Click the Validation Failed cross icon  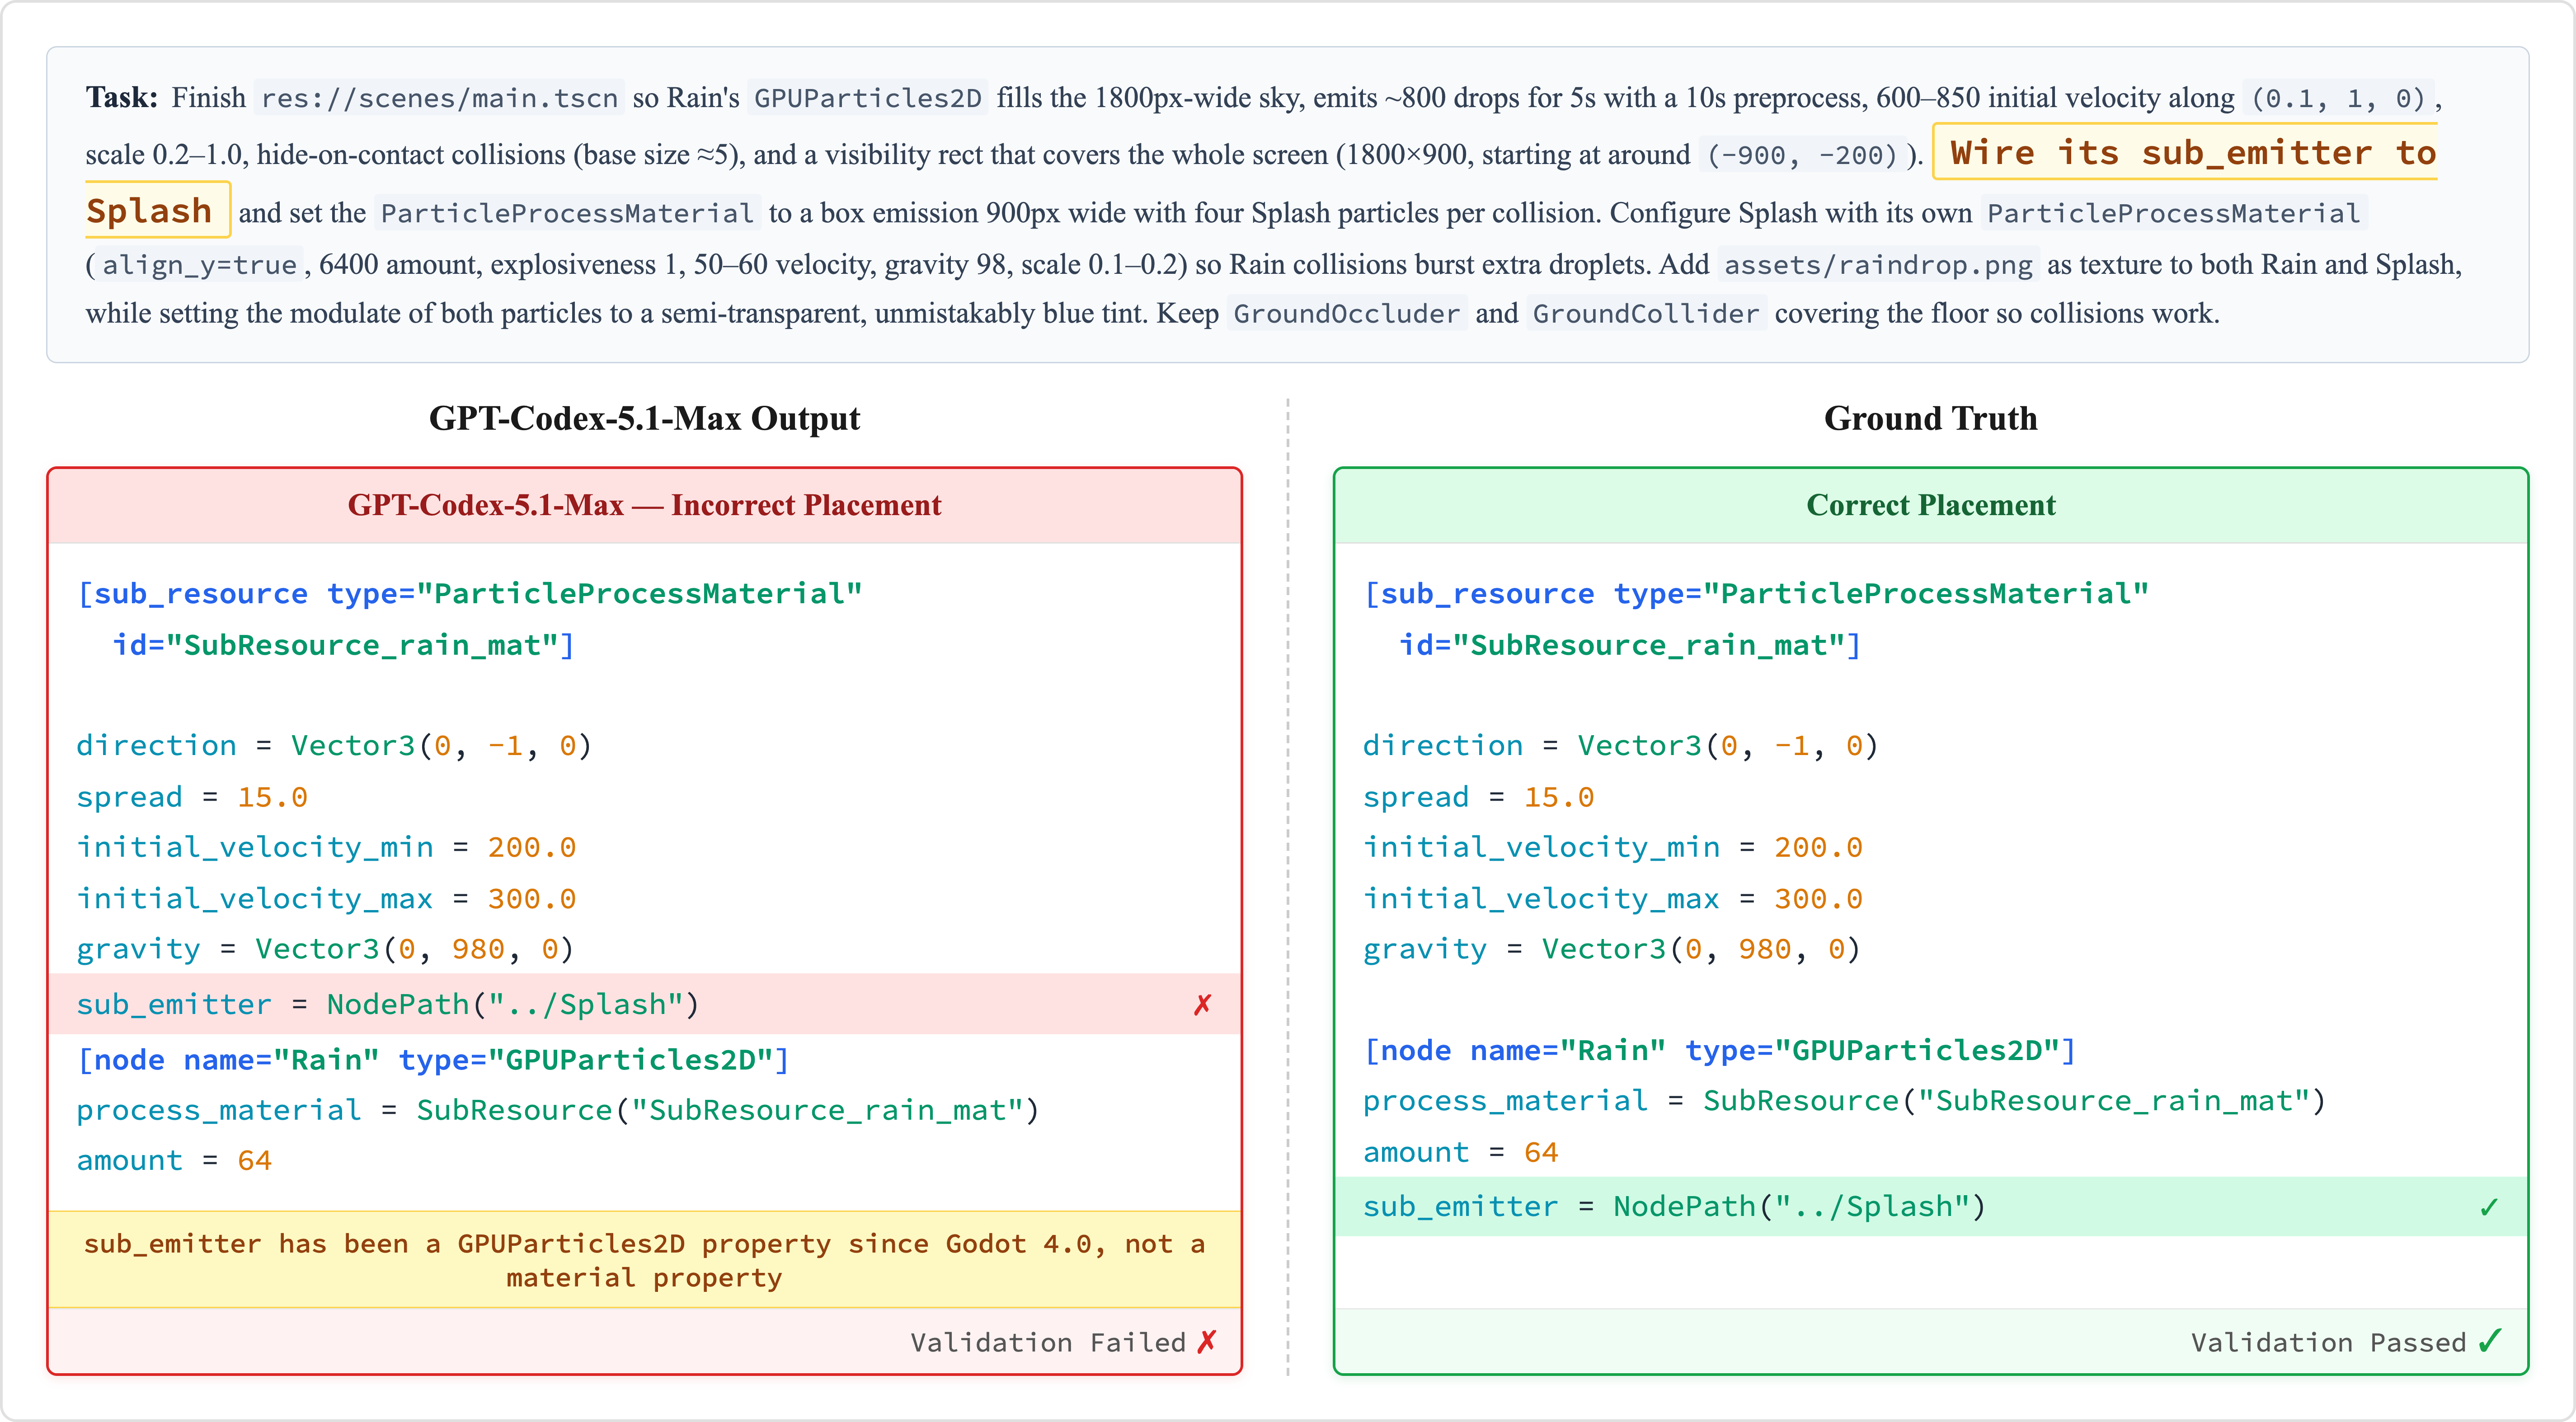pyautogui.click(x=1207, y=1341)
